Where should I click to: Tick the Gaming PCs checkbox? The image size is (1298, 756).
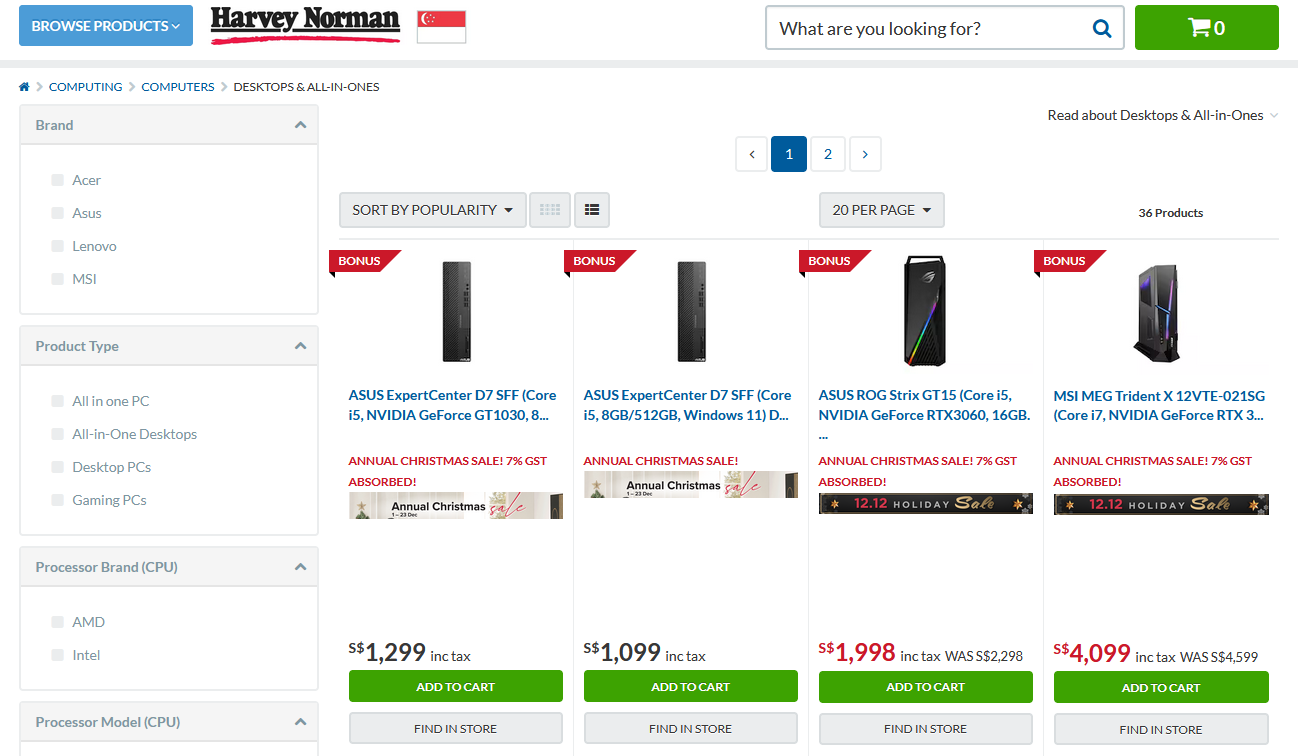click(58, 500)
